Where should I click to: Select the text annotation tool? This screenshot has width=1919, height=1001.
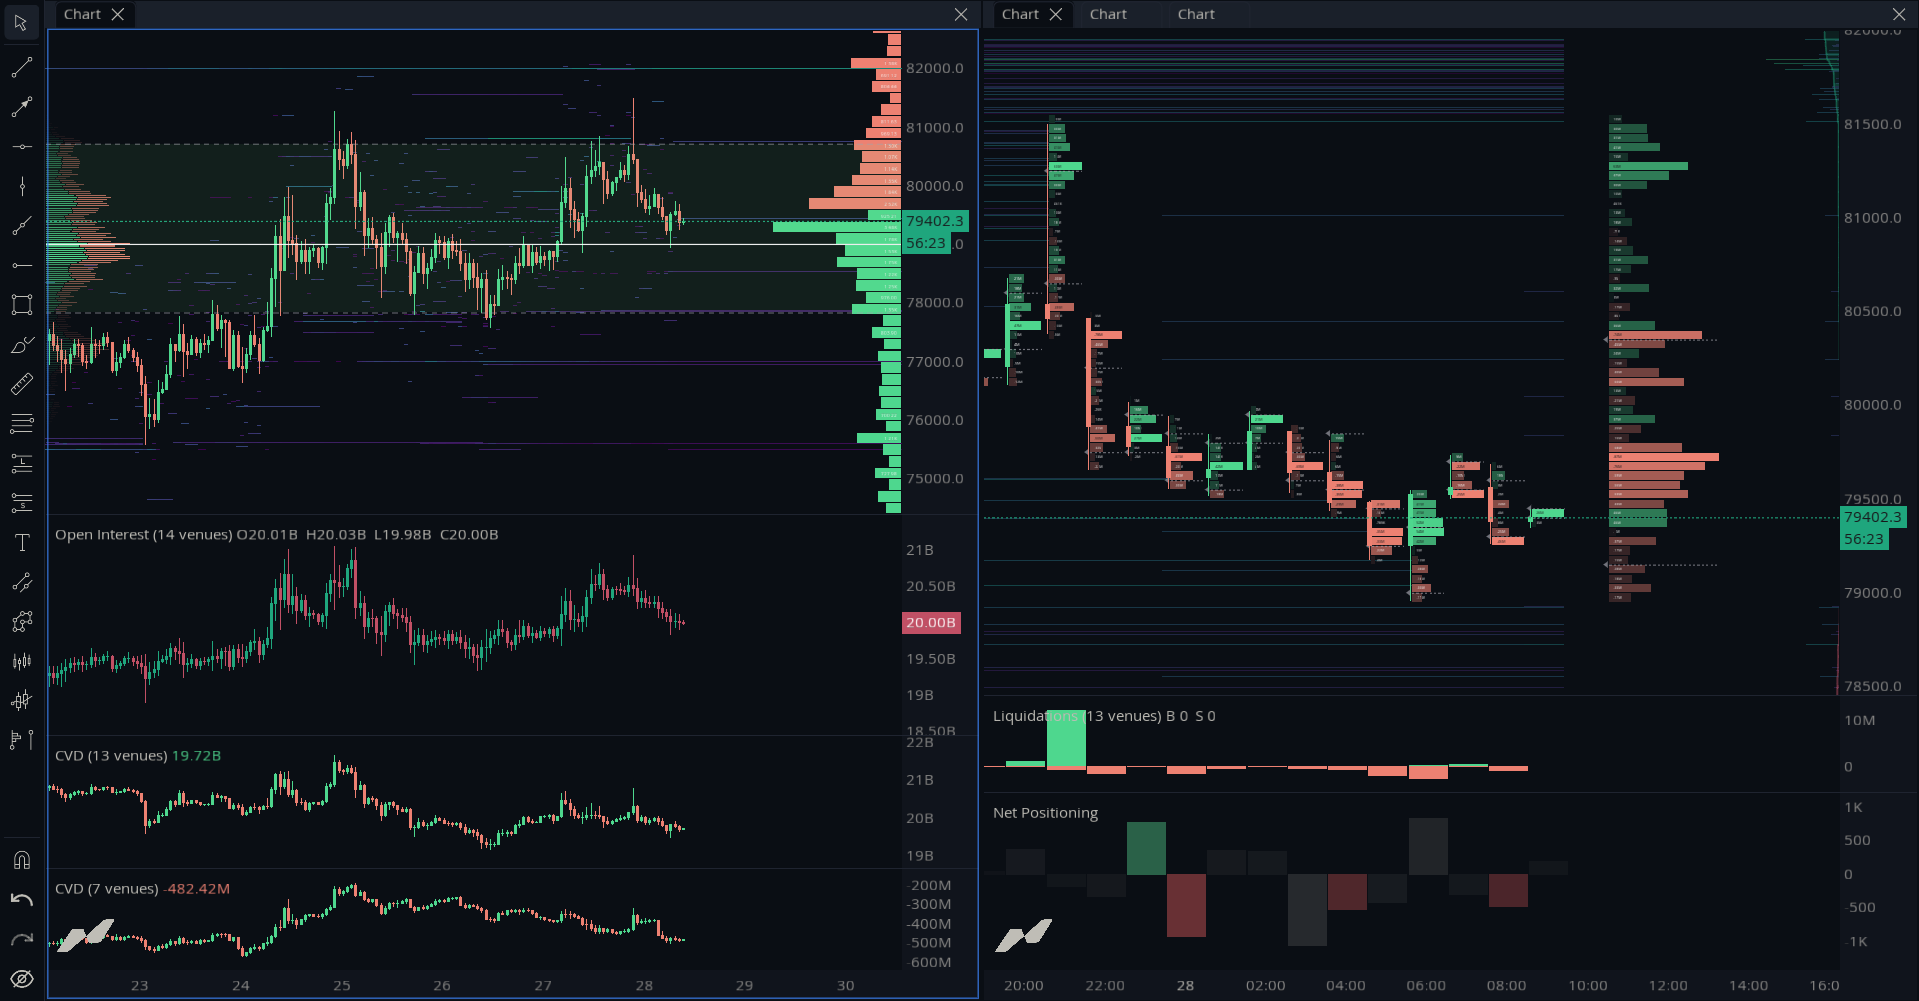coord(21,543)
